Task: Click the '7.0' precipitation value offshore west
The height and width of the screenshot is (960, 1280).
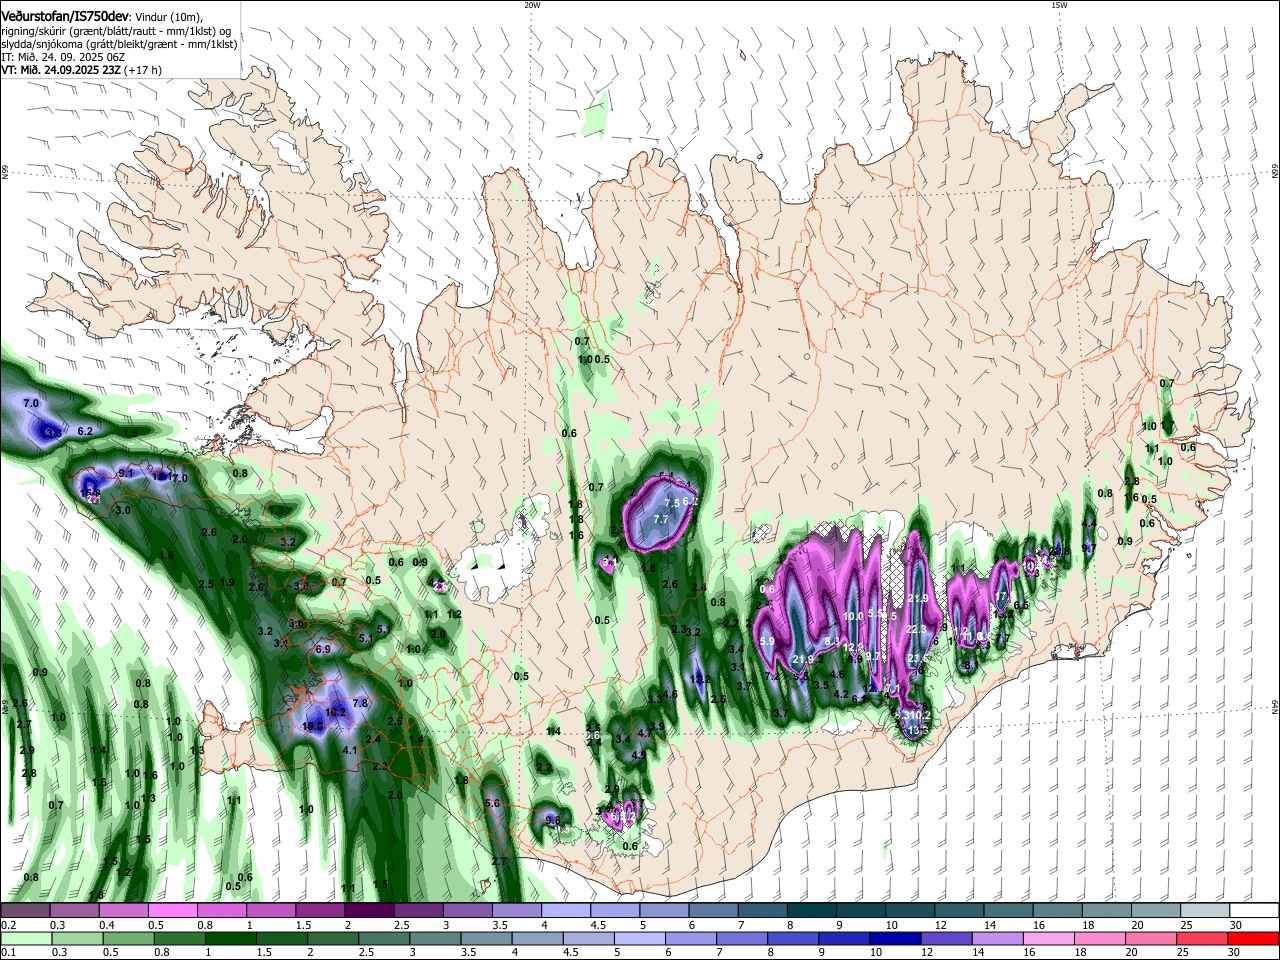Action: (30, 403)
